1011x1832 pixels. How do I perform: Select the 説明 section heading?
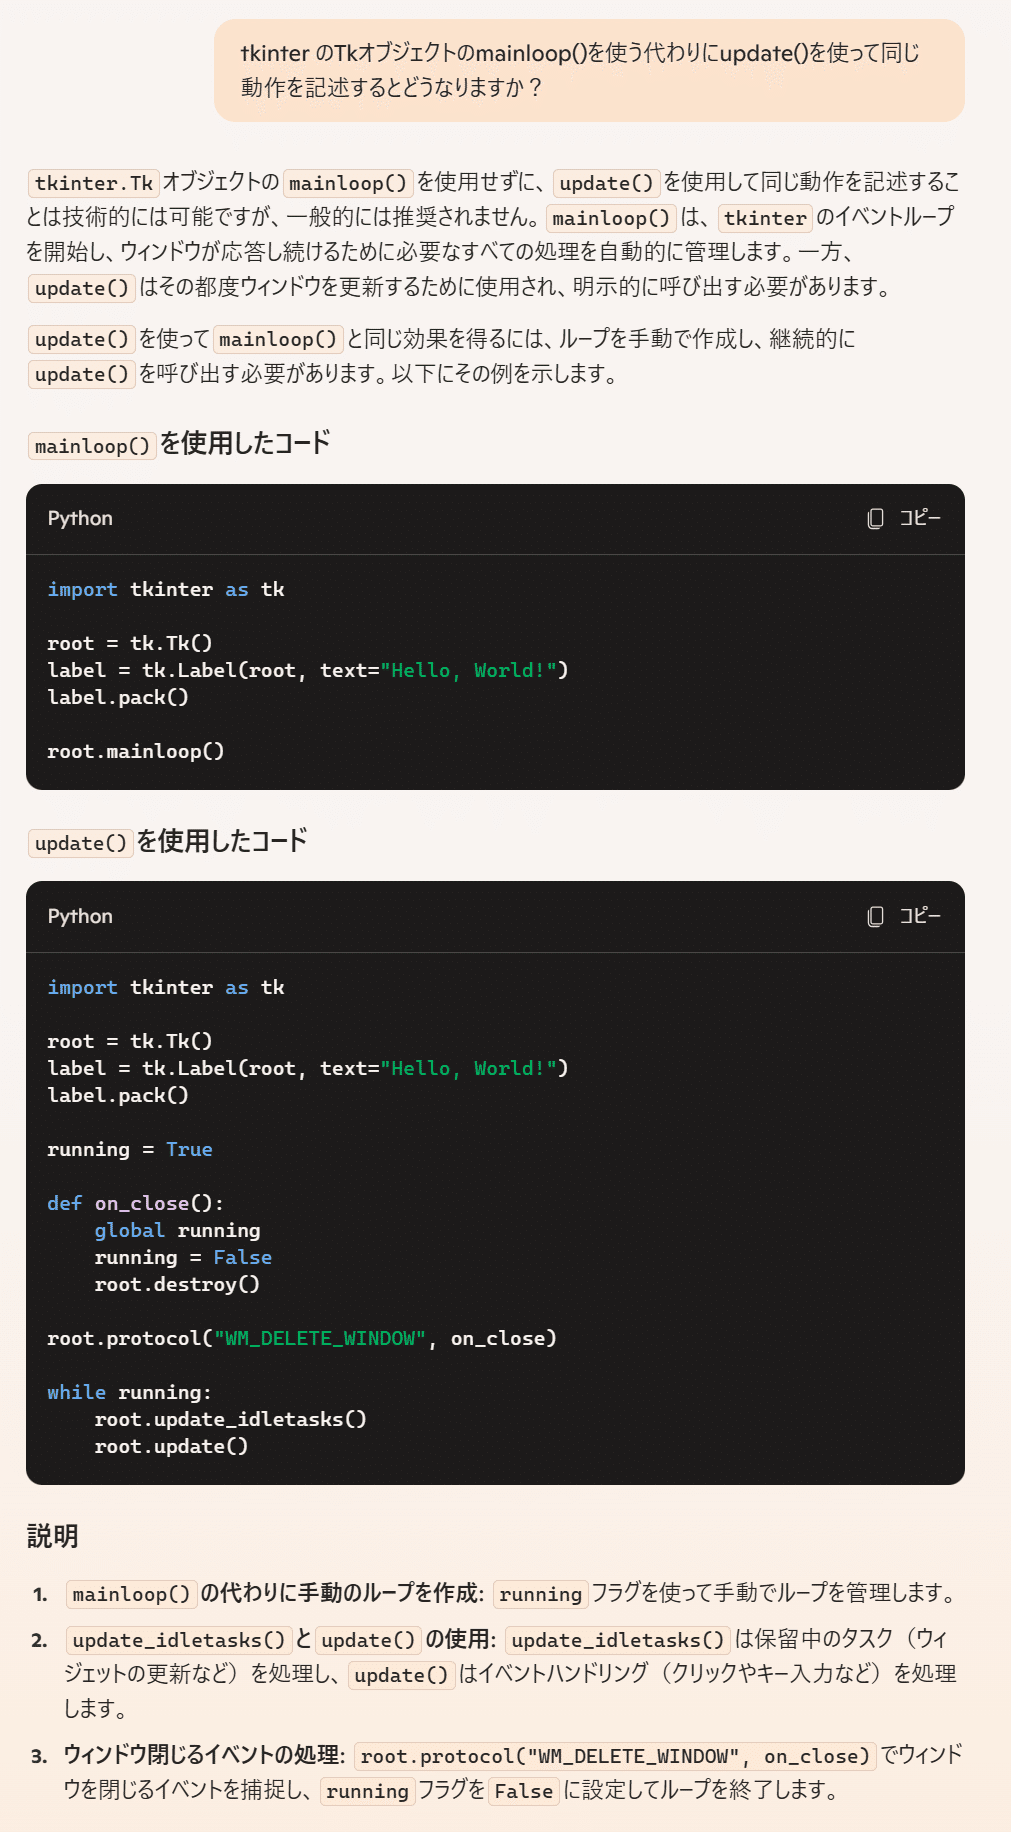coord(51,1537)
